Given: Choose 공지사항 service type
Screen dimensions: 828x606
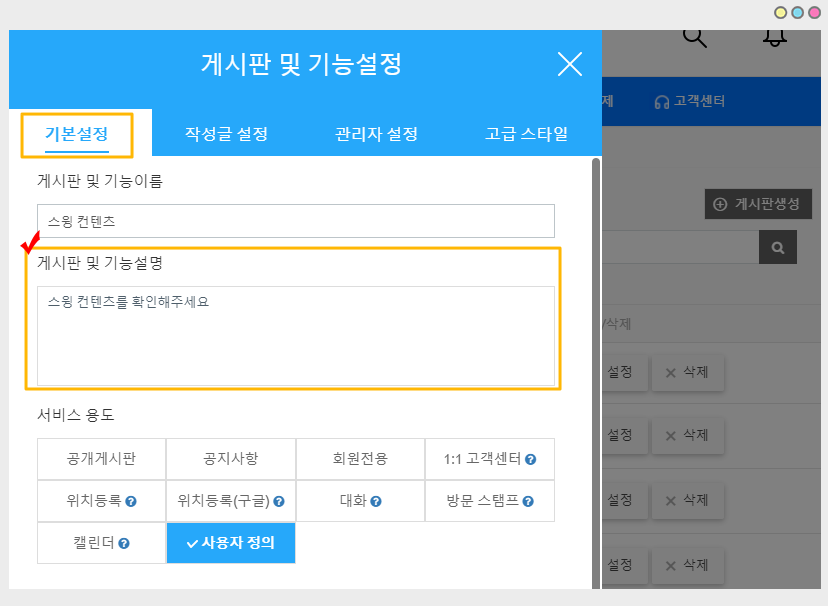Looking at the screenshot, I should 231,459.
